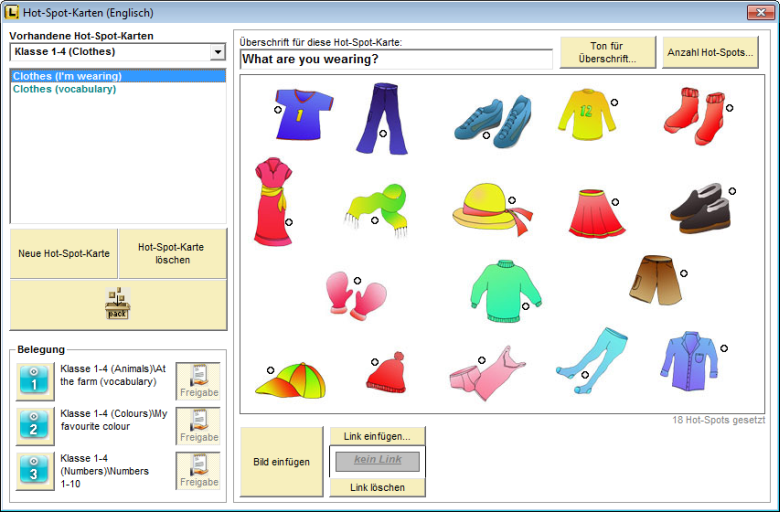780x512 pixels.
Task: Select Clothes (I'm wearing) list entry
Action: [x=67, y=76]
